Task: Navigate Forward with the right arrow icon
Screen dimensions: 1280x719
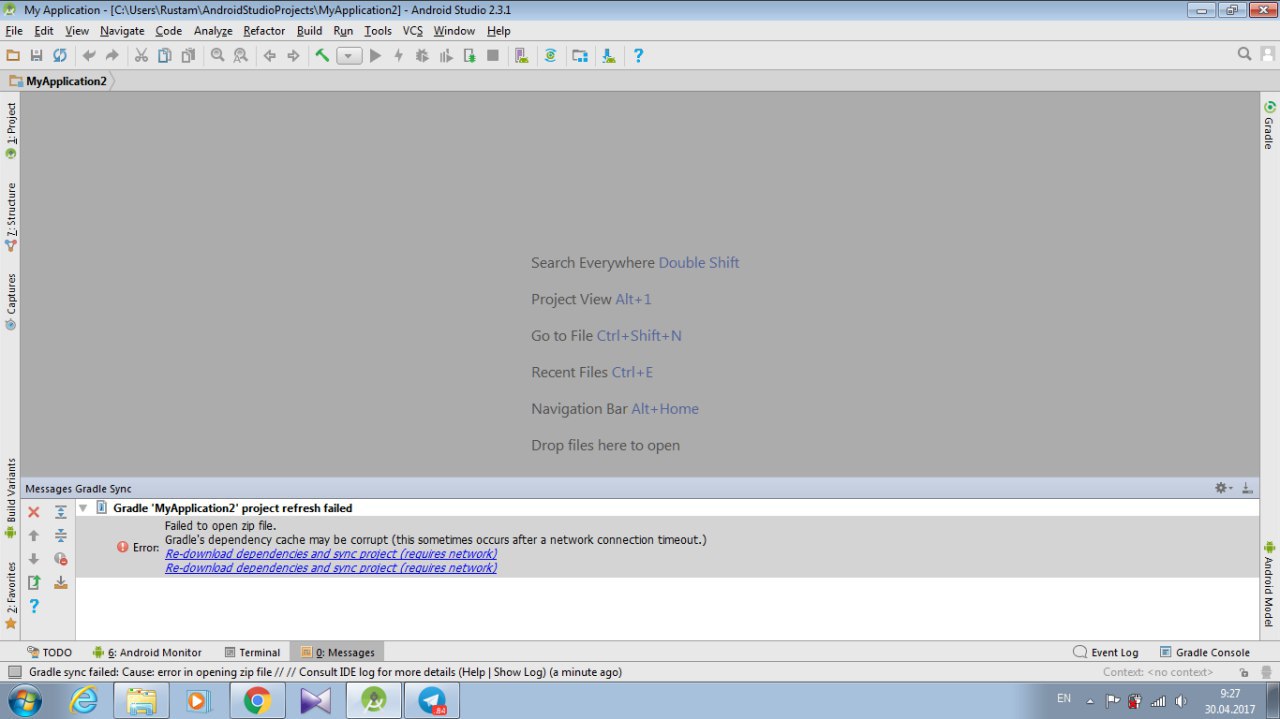Action: [293, 56]
